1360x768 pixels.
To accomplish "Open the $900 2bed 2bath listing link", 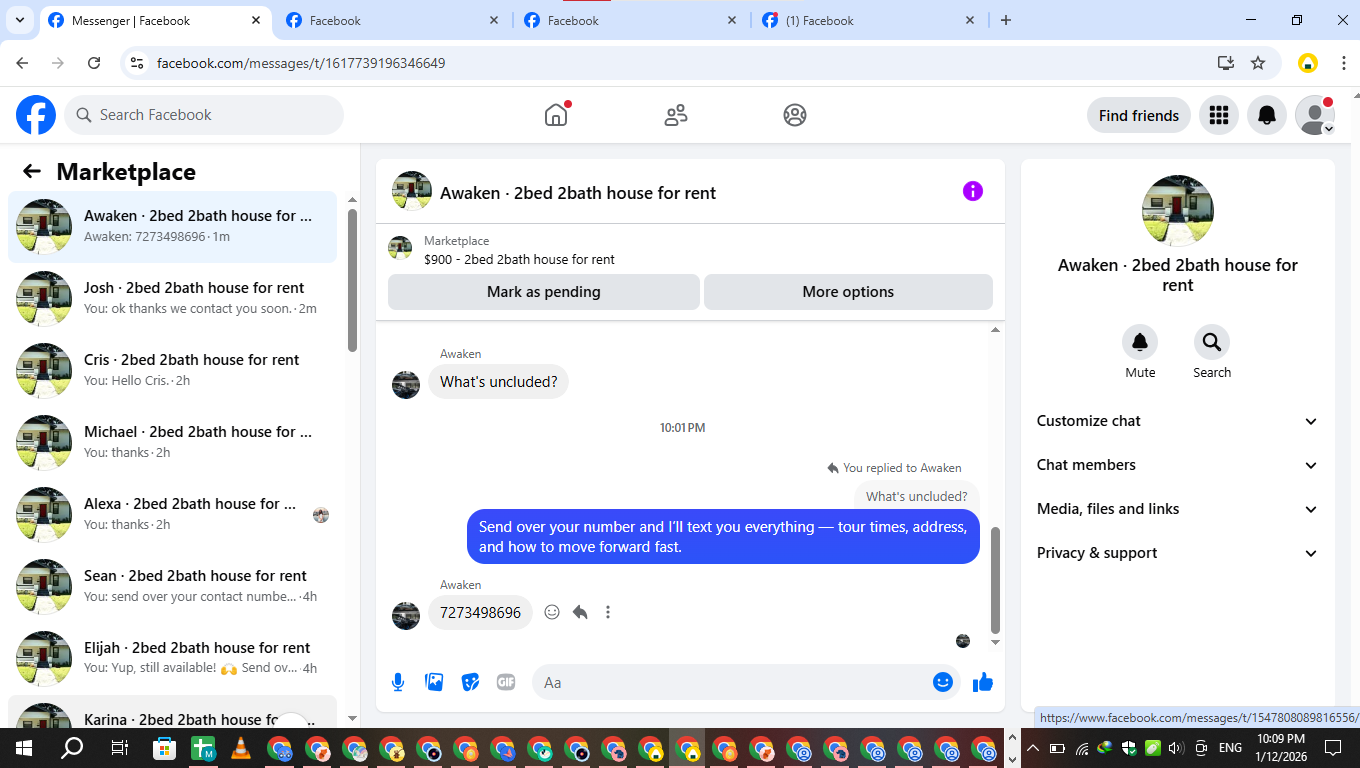I will (519, 259).
